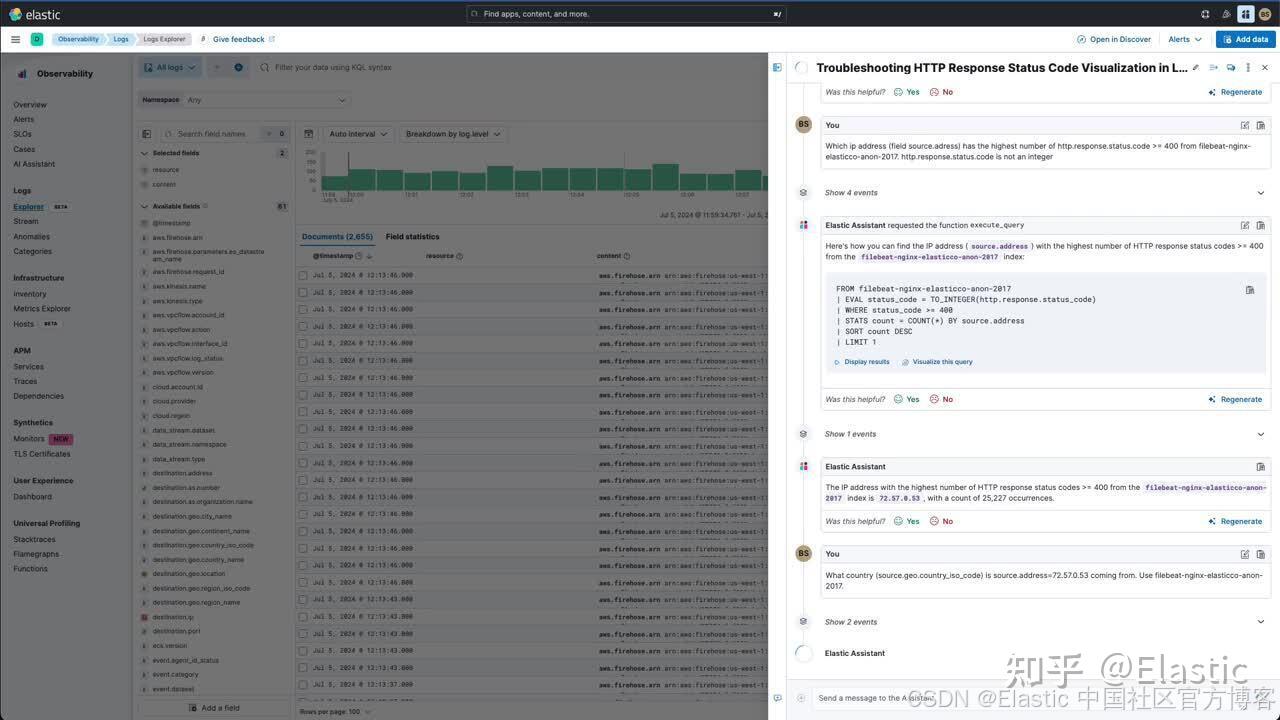Collapse the Selected fields section
This screenshot has height=720, width=1280.
point(144,153)
